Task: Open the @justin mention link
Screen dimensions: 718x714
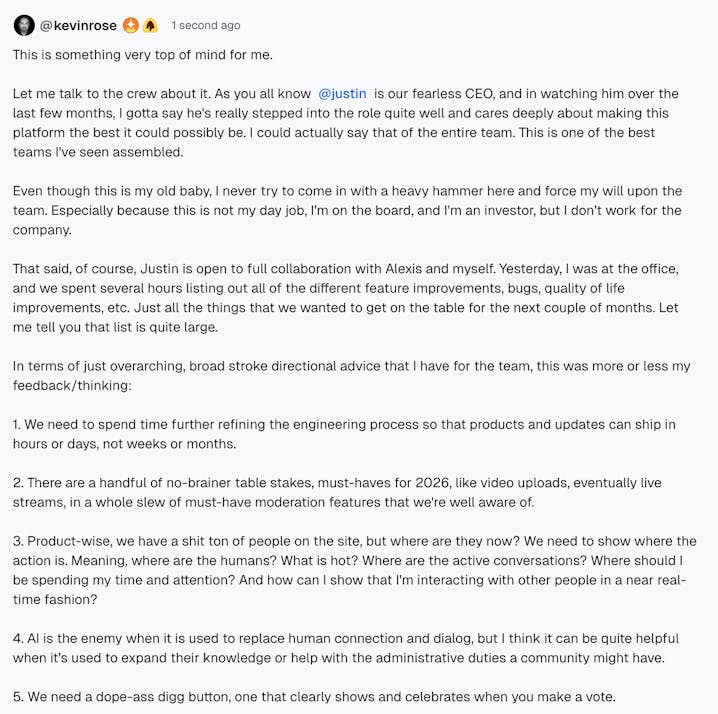Action: [x=340, y=93]
